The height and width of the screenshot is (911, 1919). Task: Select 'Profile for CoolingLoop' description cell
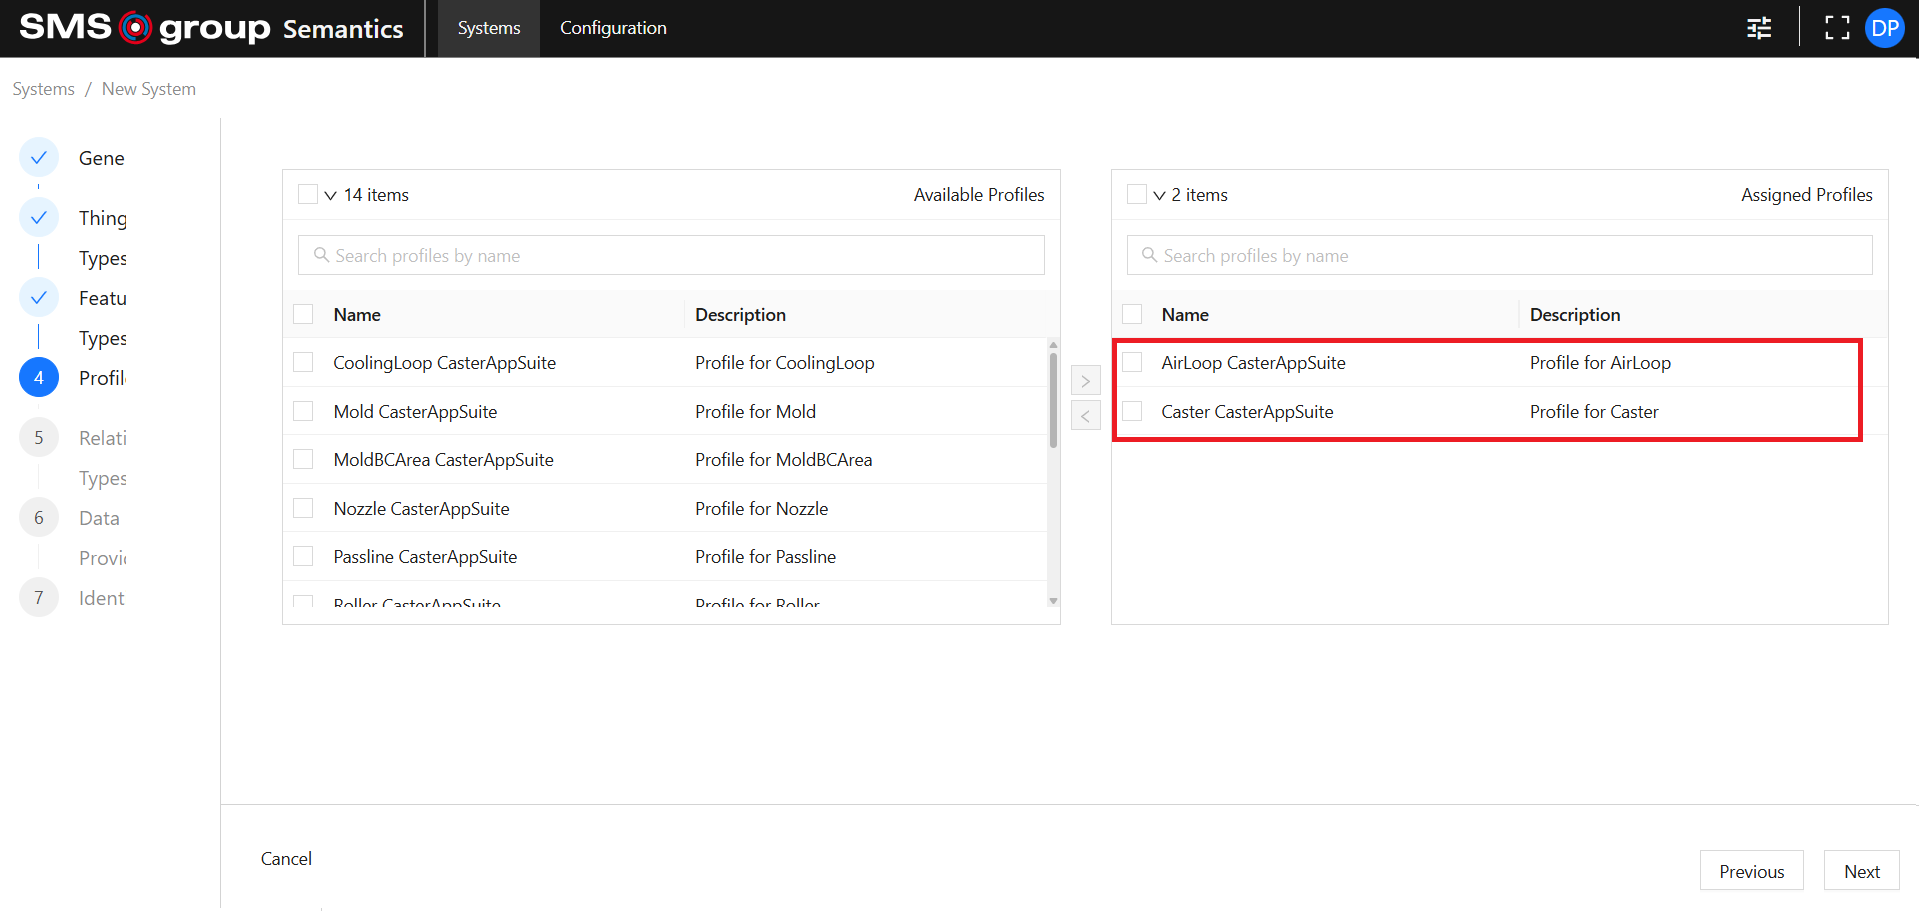[785, 362]
